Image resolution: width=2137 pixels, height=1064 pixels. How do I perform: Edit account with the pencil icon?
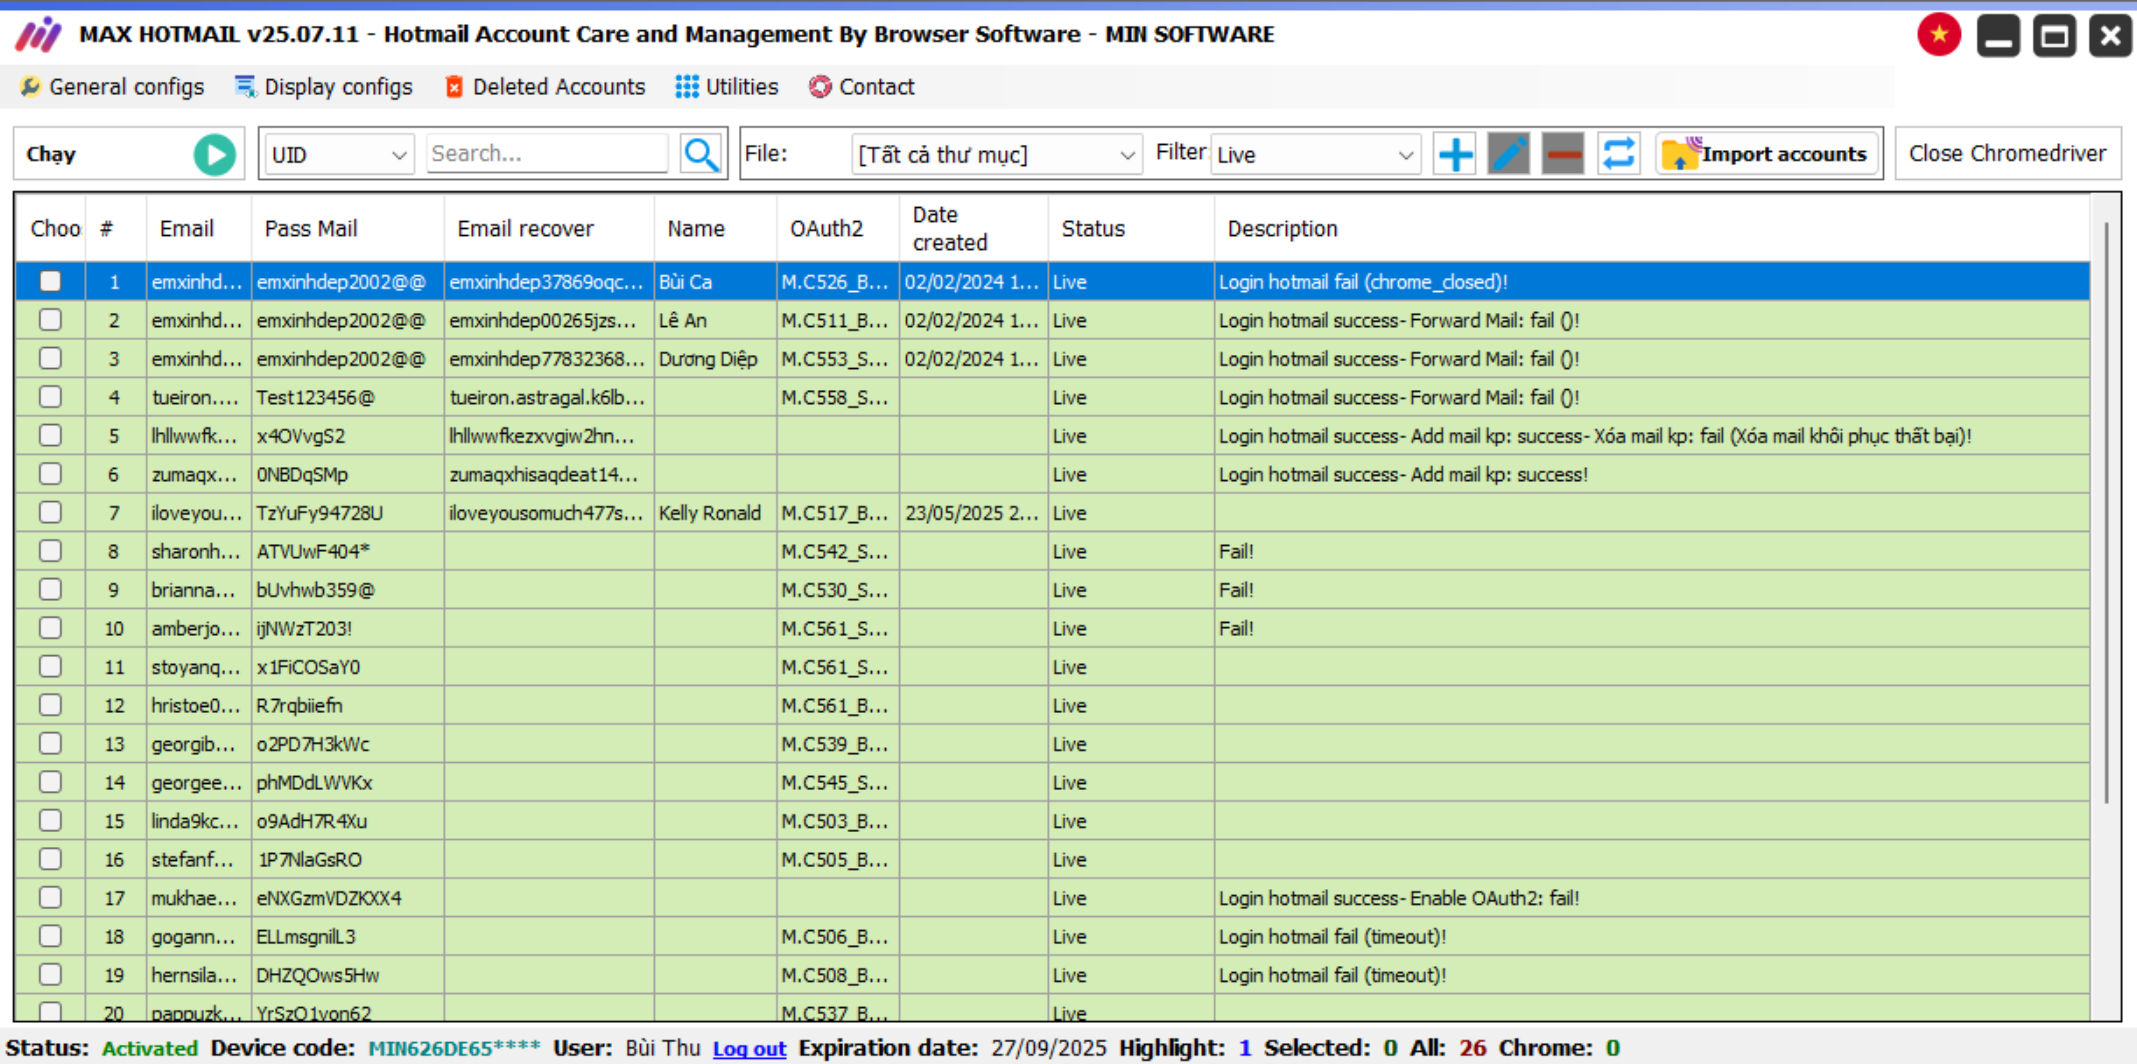pos(1509,154)
